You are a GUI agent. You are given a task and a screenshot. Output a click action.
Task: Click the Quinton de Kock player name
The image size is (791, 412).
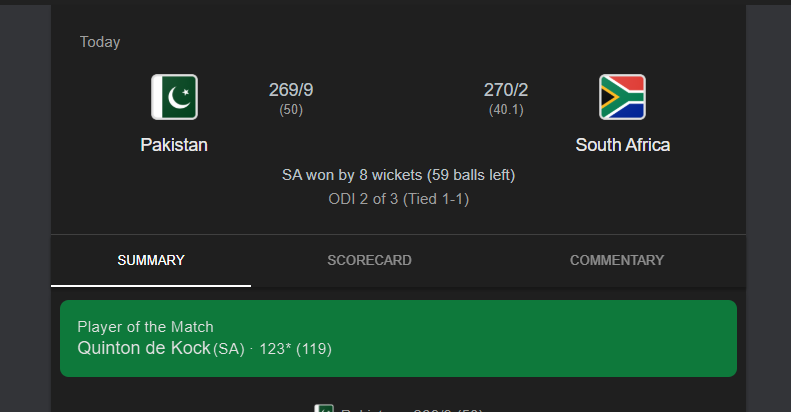click(x=144, y=348)
